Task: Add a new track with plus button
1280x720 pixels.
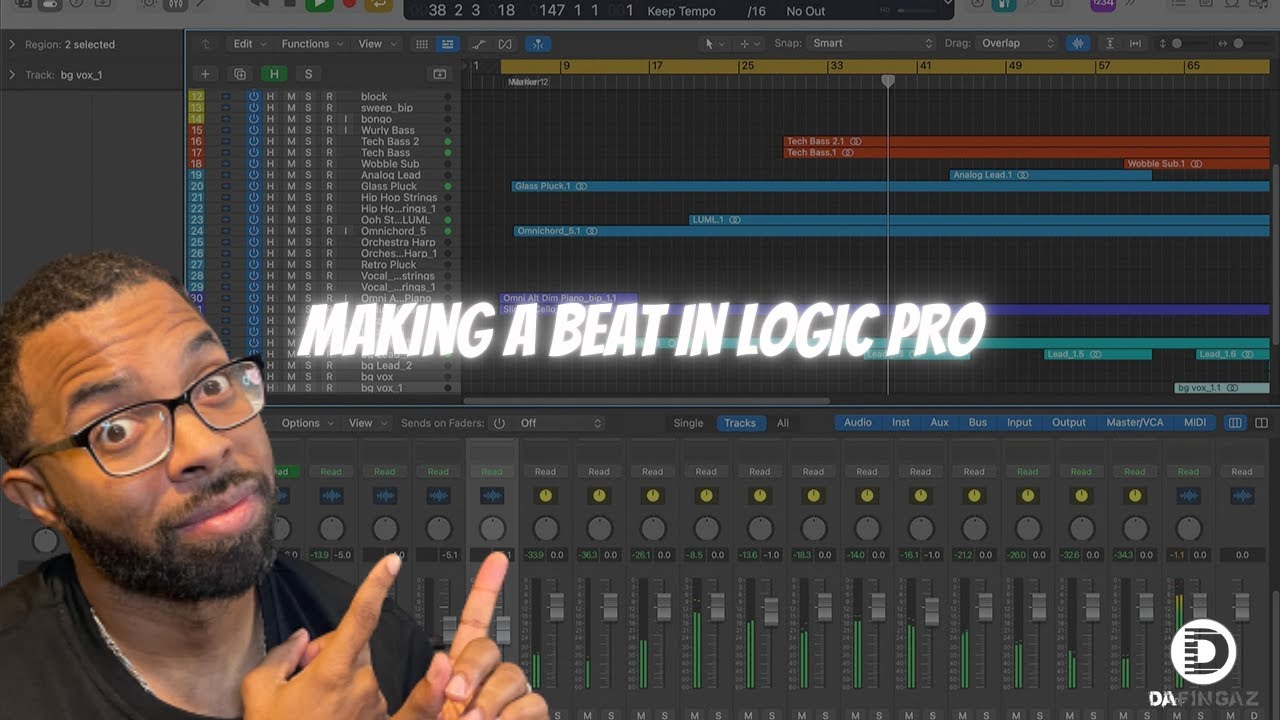Action: (205, 74)
